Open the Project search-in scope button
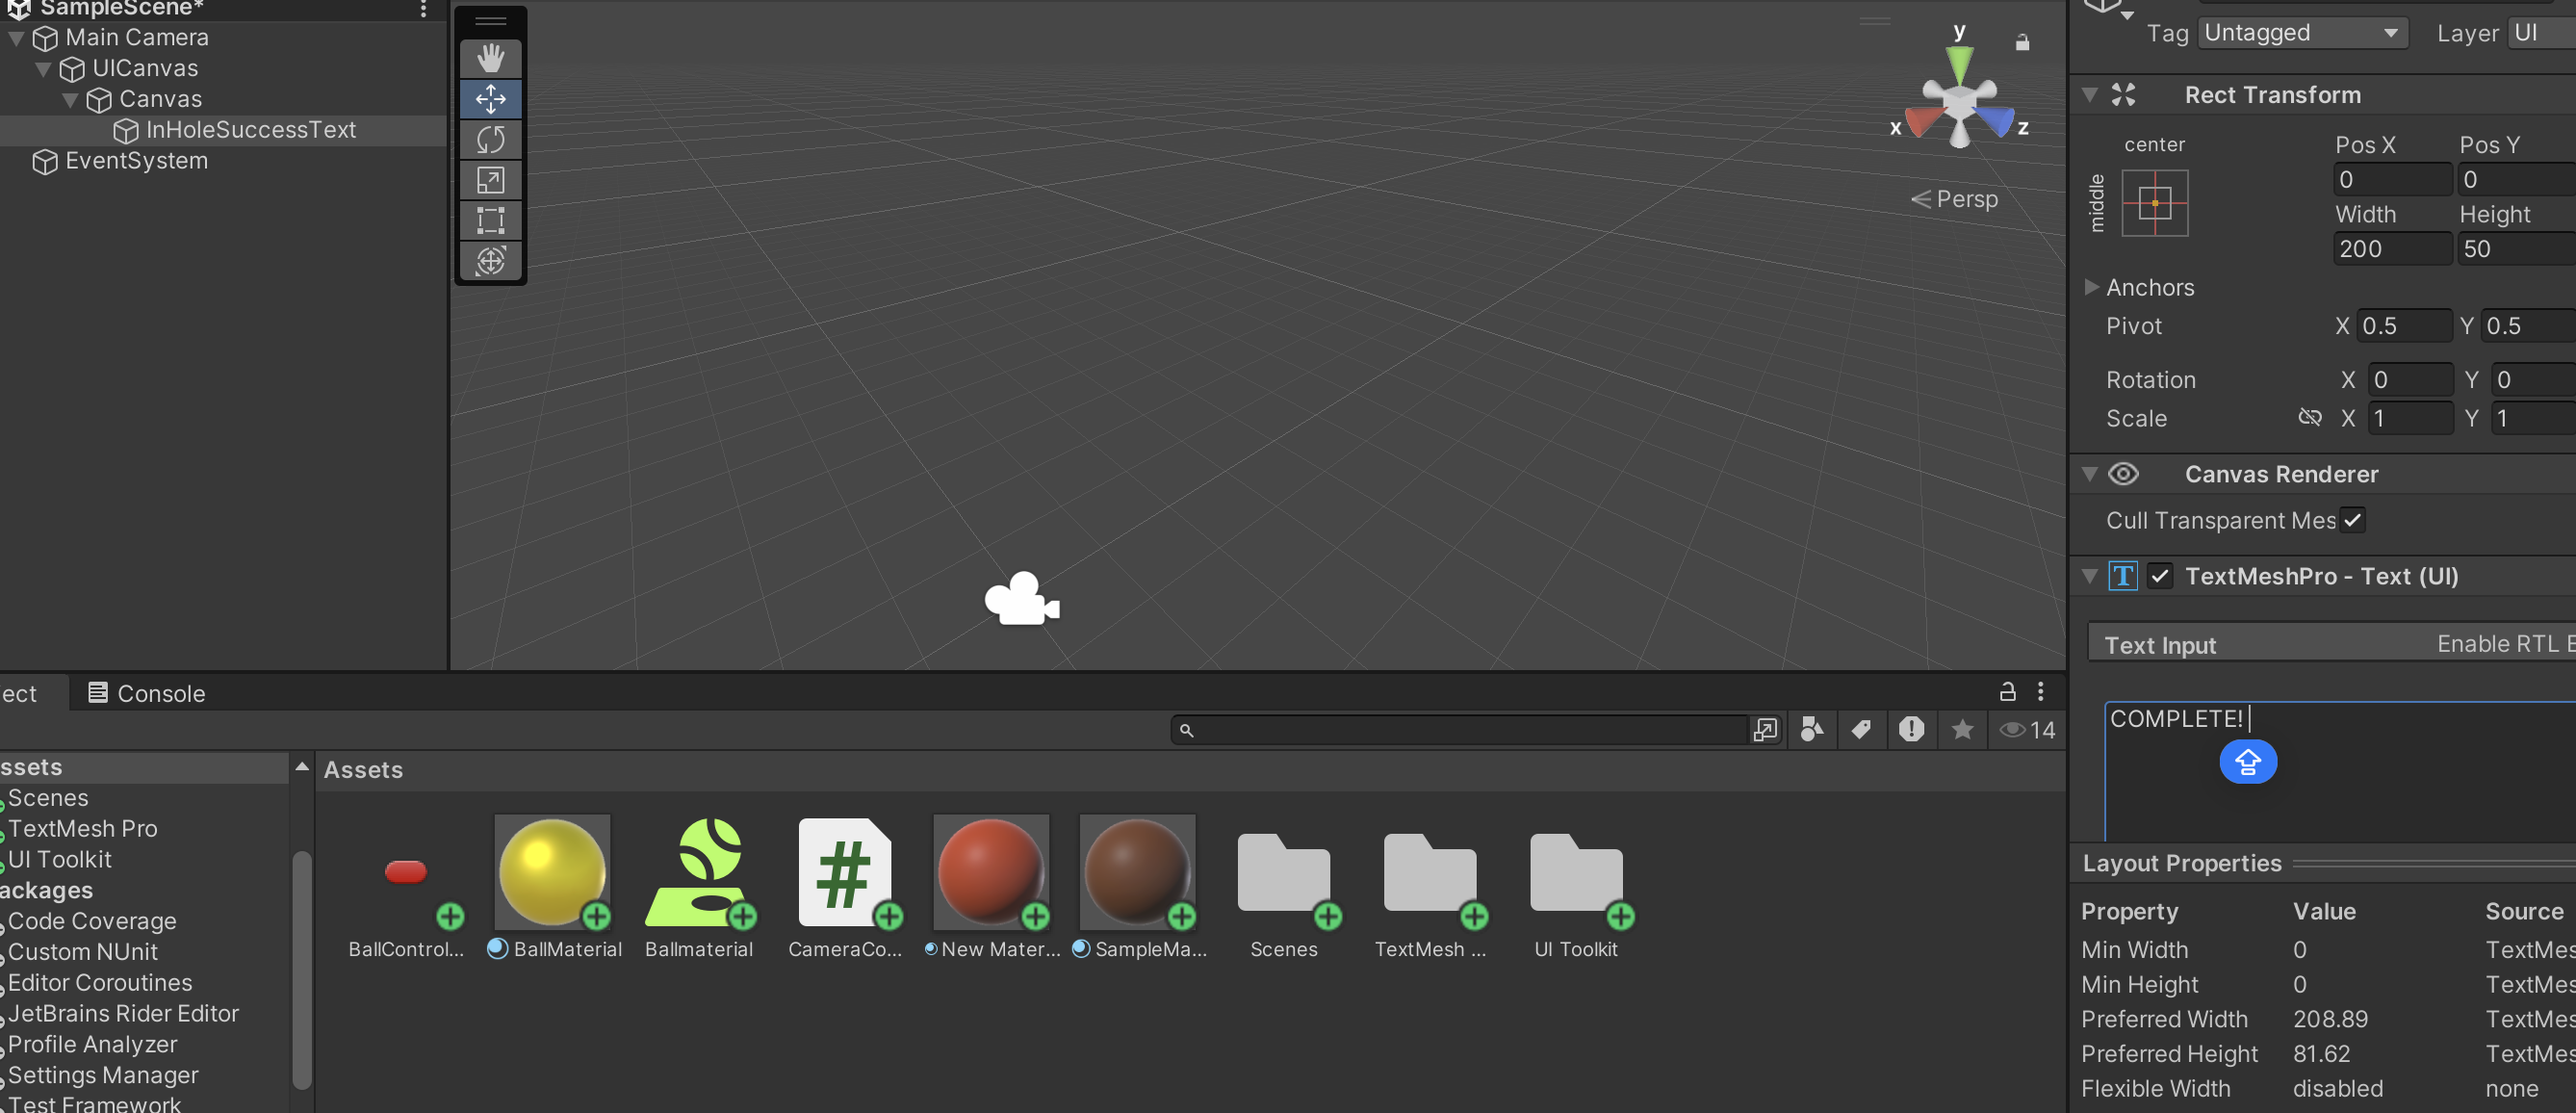This screenshot has width=2576, height=1113. coord(1765,730)
